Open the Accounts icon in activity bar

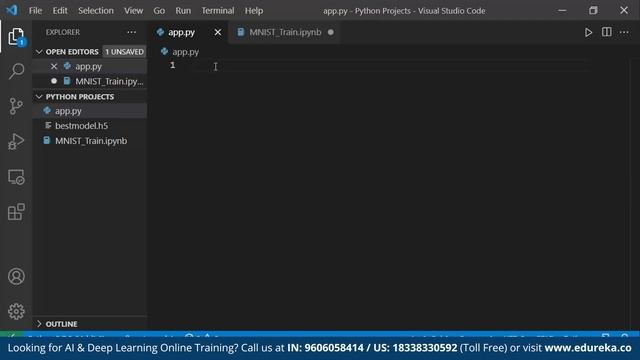16,276
